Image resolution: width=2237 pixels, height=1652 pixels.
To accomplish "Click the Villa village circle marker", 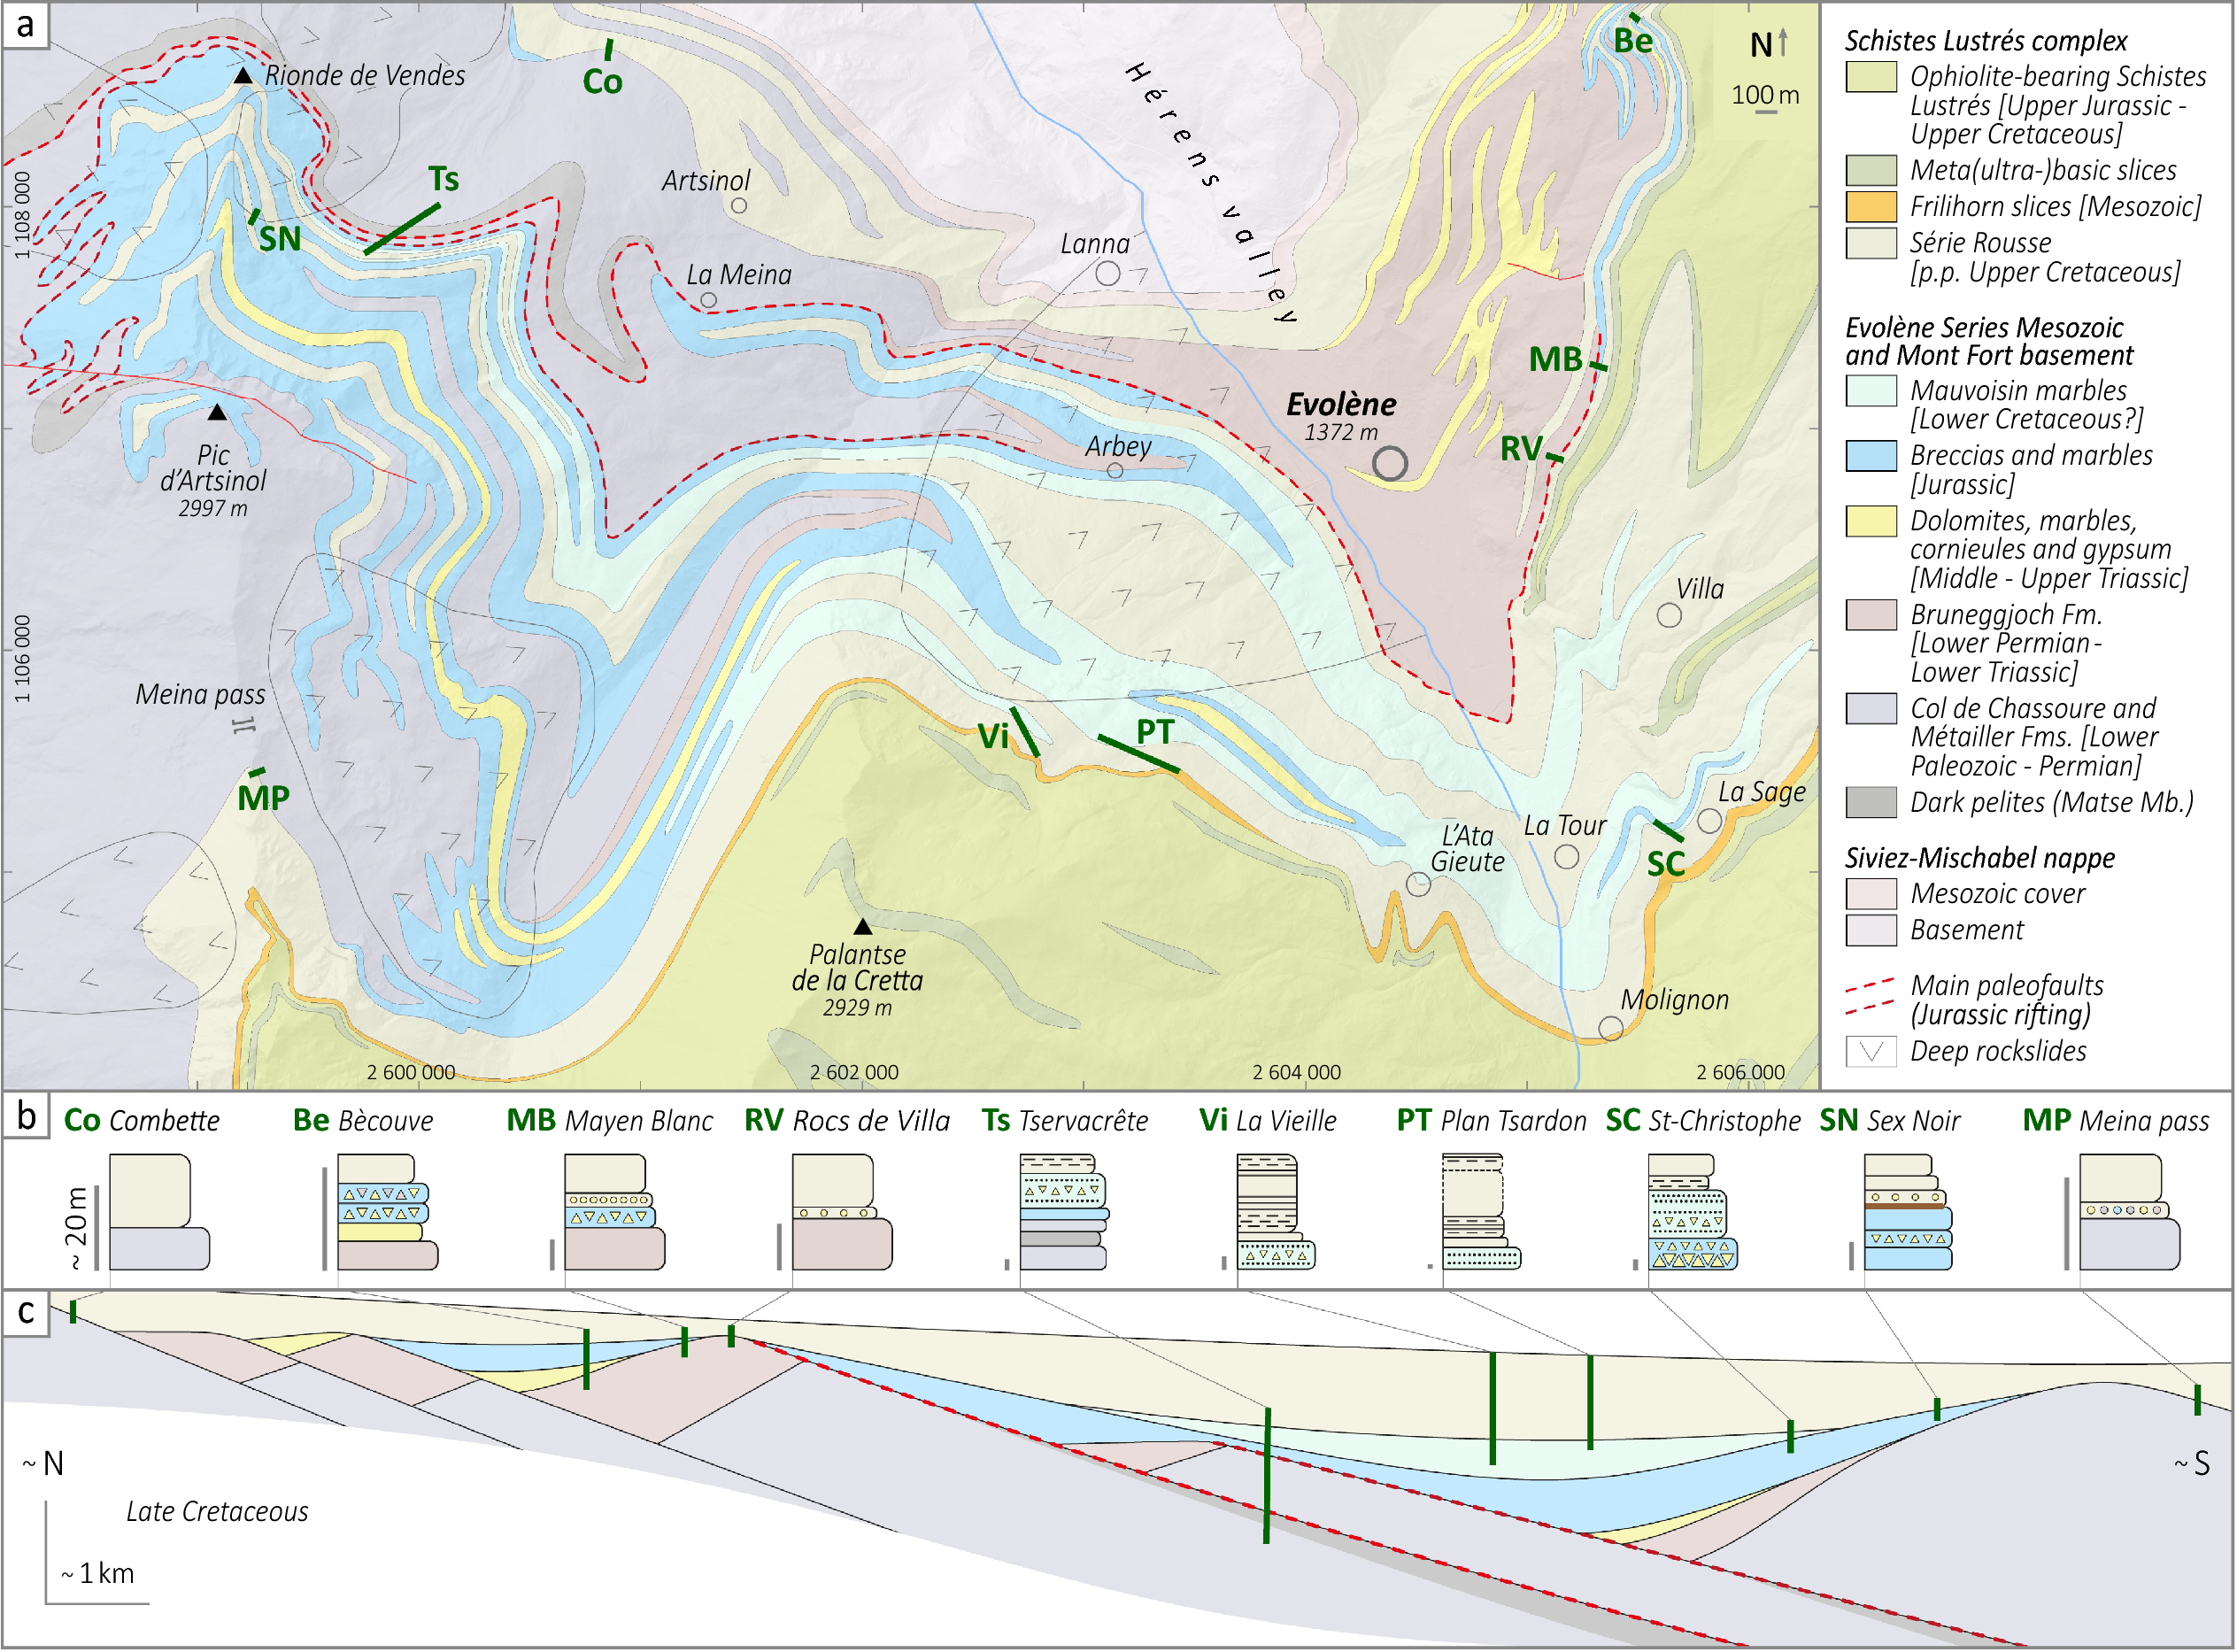I will coord(1669,616).
